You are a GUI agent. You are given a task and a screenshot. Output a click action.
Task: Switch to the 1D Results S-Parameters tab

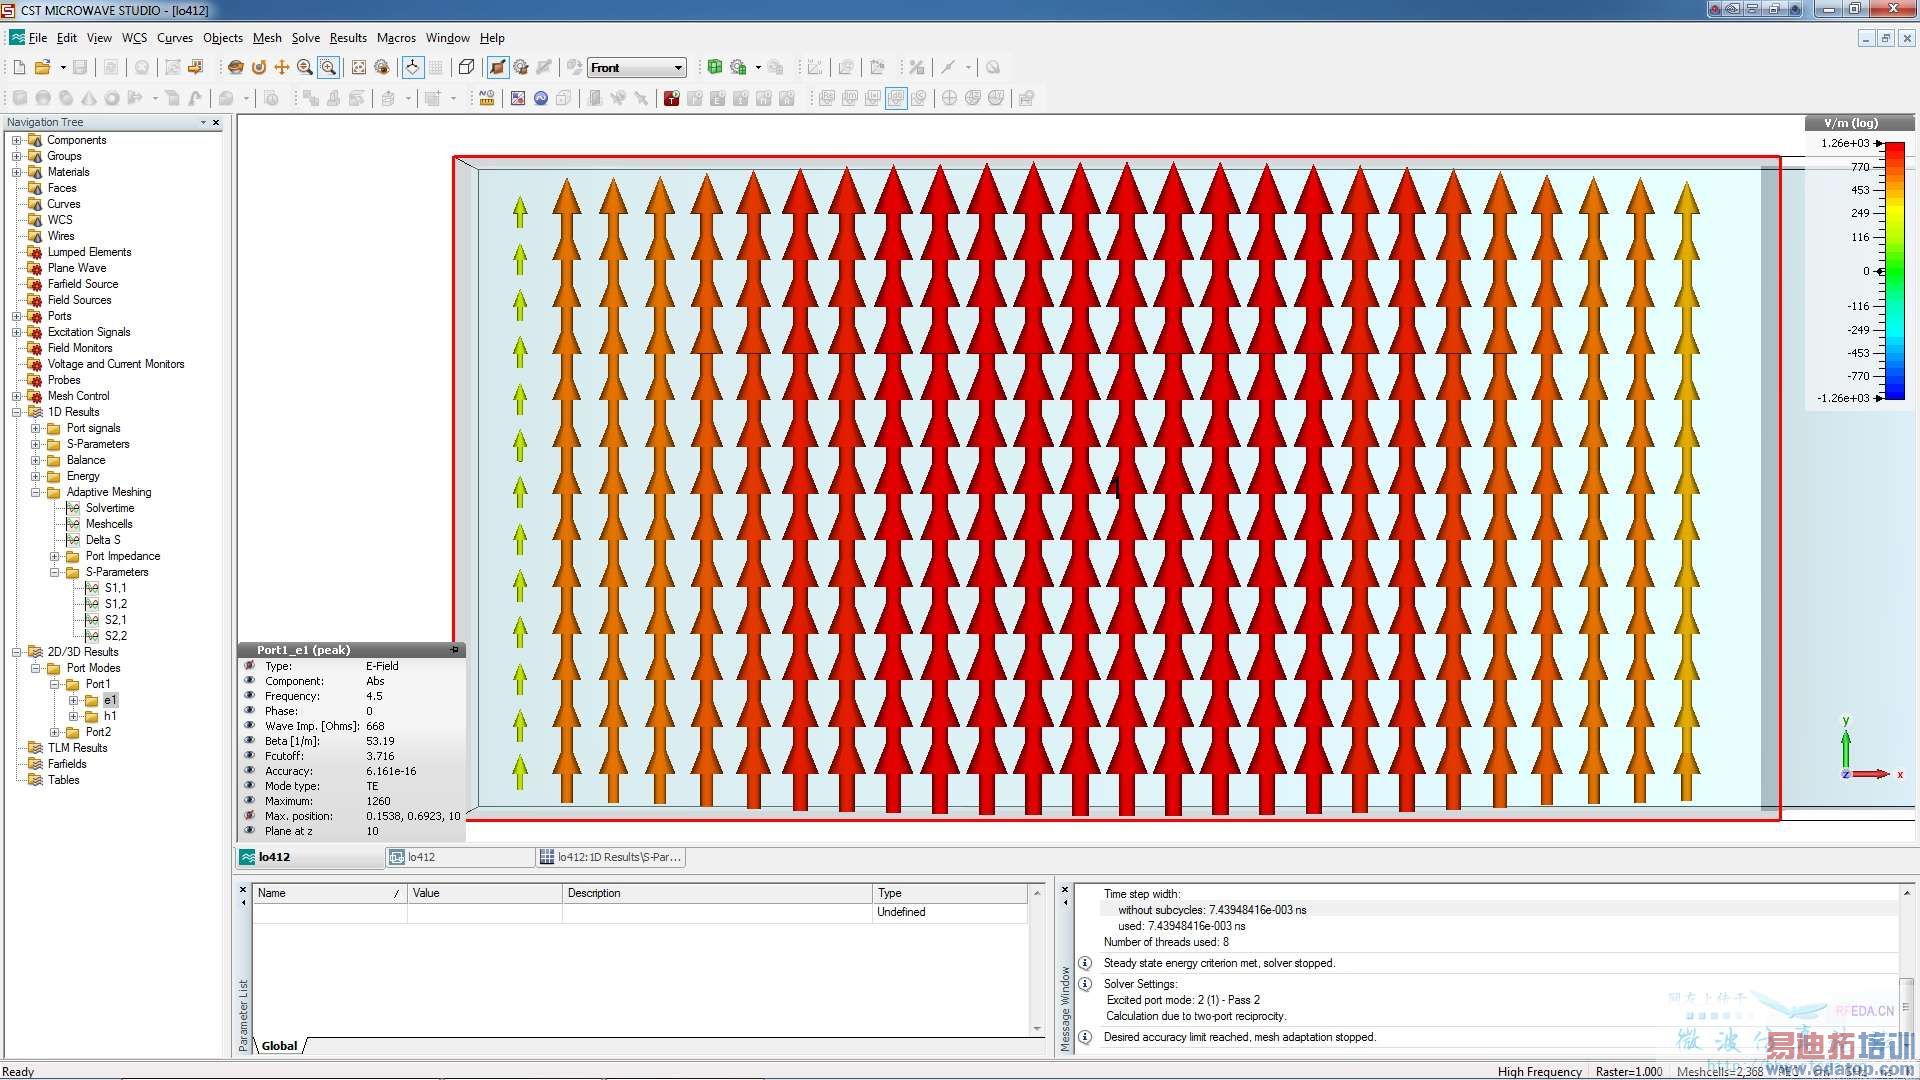click(611, 857)
